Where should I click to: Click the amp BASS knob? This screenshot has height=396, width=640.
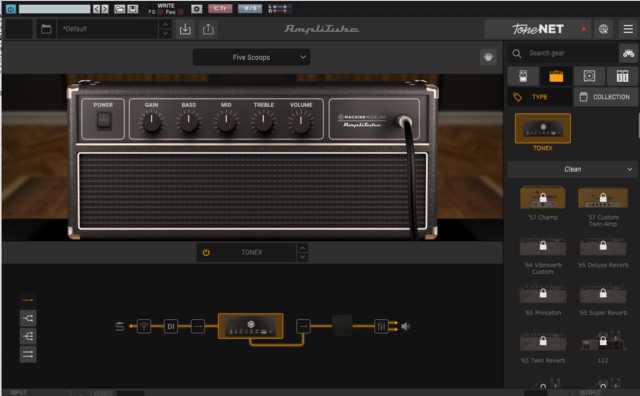(x=189, y=122)
